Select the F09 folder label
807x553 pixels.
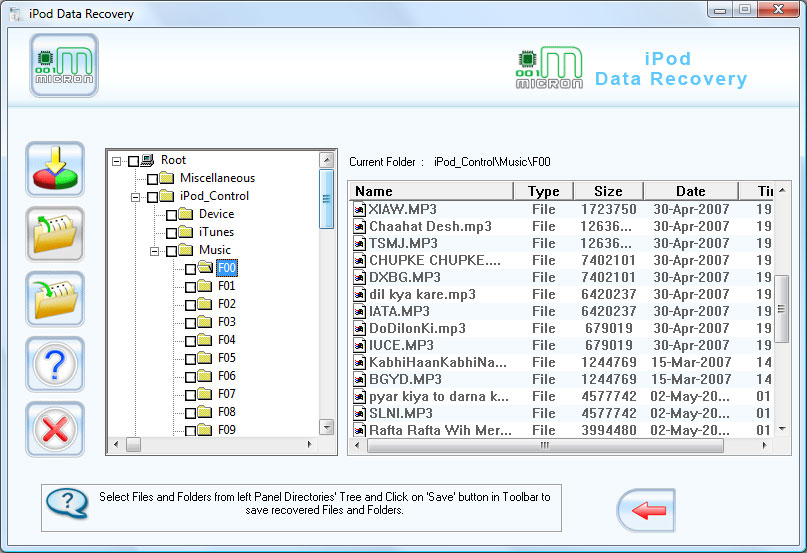[226, 430]
